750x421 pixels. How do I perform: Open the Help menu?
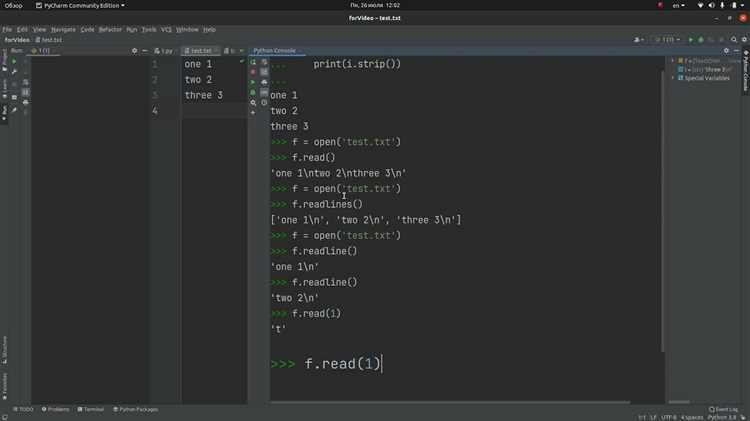click(210, 29)
